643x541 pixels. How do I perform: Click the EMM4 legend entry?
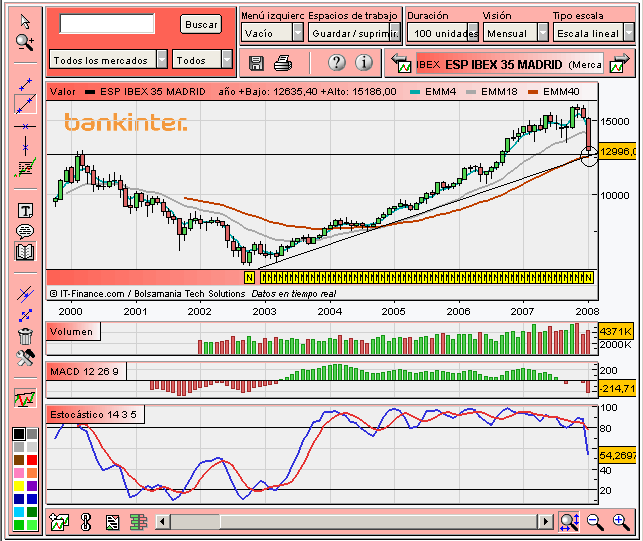(x=433, y=91)
